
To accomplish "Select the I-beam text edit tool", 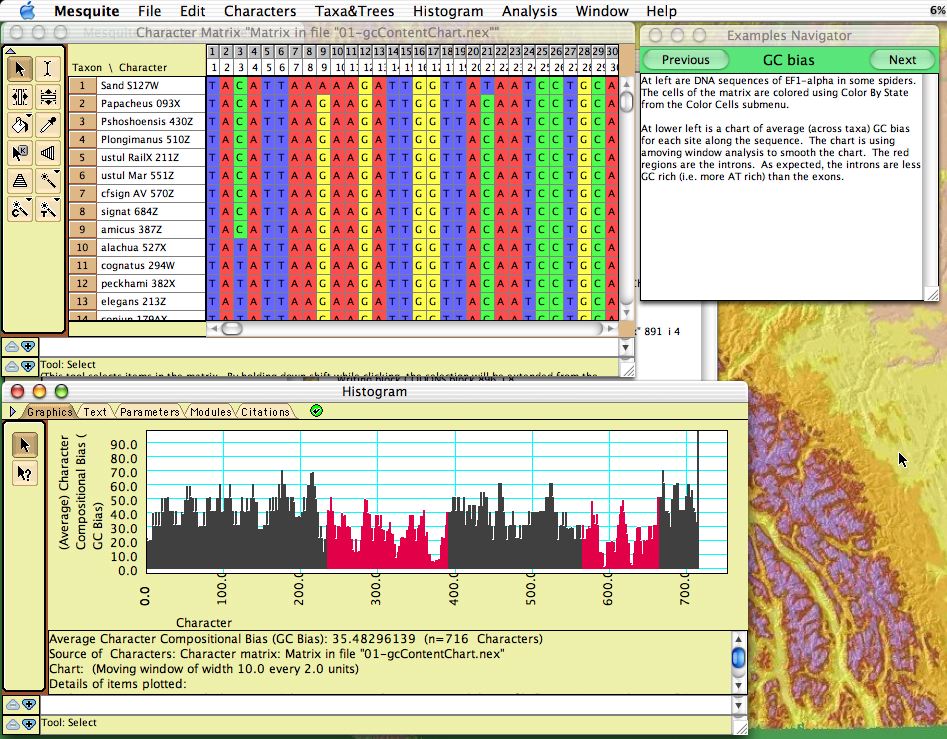I will pyautogui.click(x=48, y=69).
